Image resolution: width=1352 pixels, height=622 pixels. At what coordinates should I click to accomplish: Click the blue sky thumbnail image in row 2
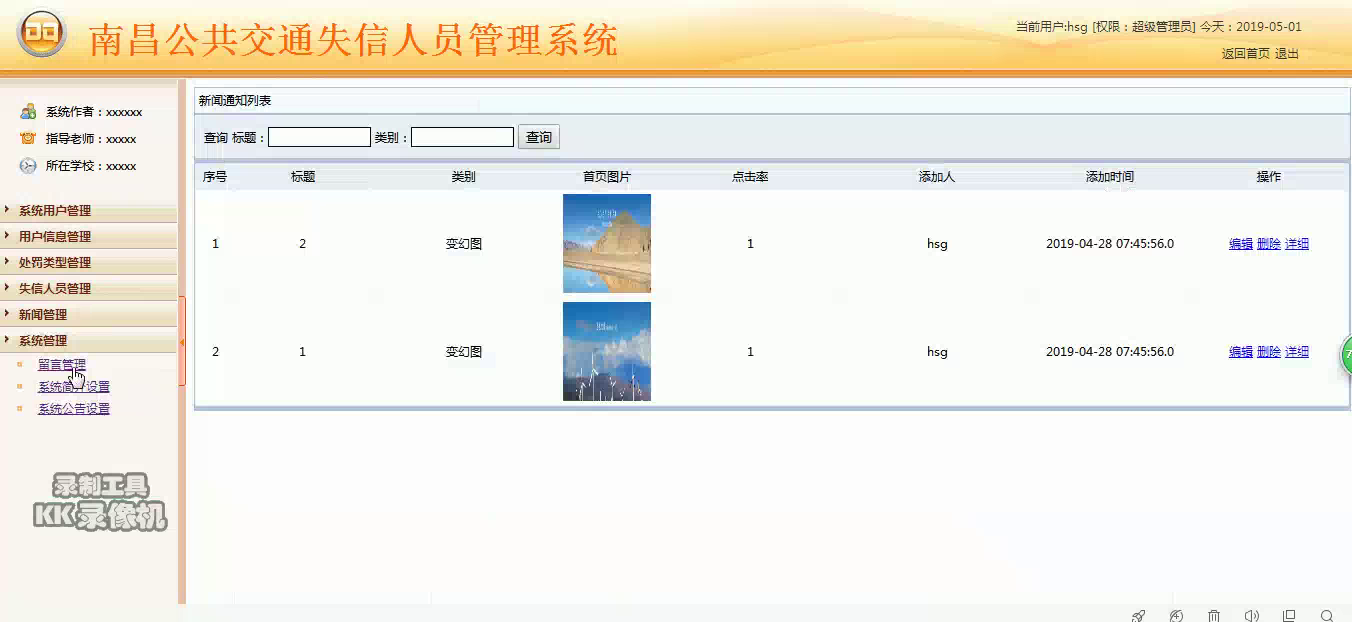[x=607, y=351]
